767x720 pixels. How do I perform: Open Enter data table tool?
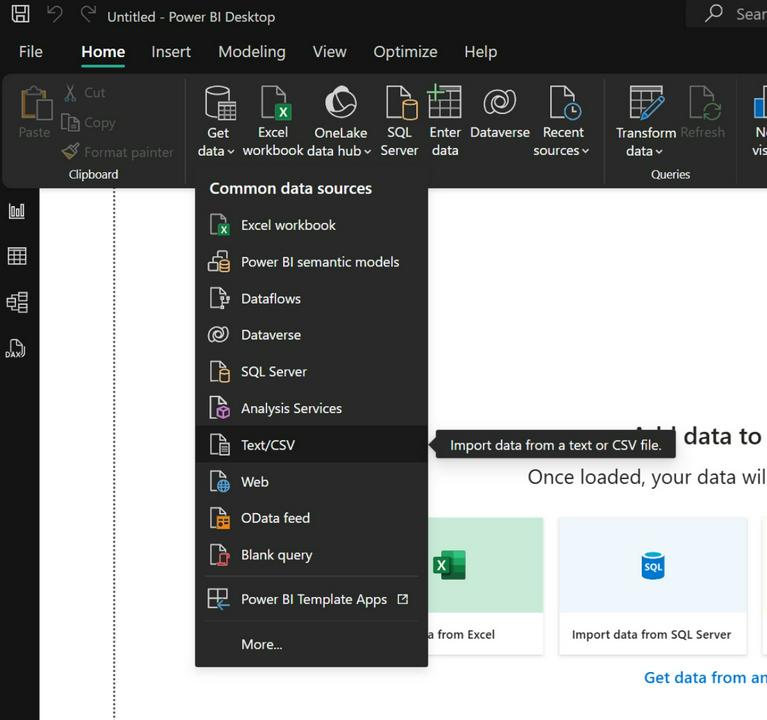pyautogui.click(x=445, y=121)
